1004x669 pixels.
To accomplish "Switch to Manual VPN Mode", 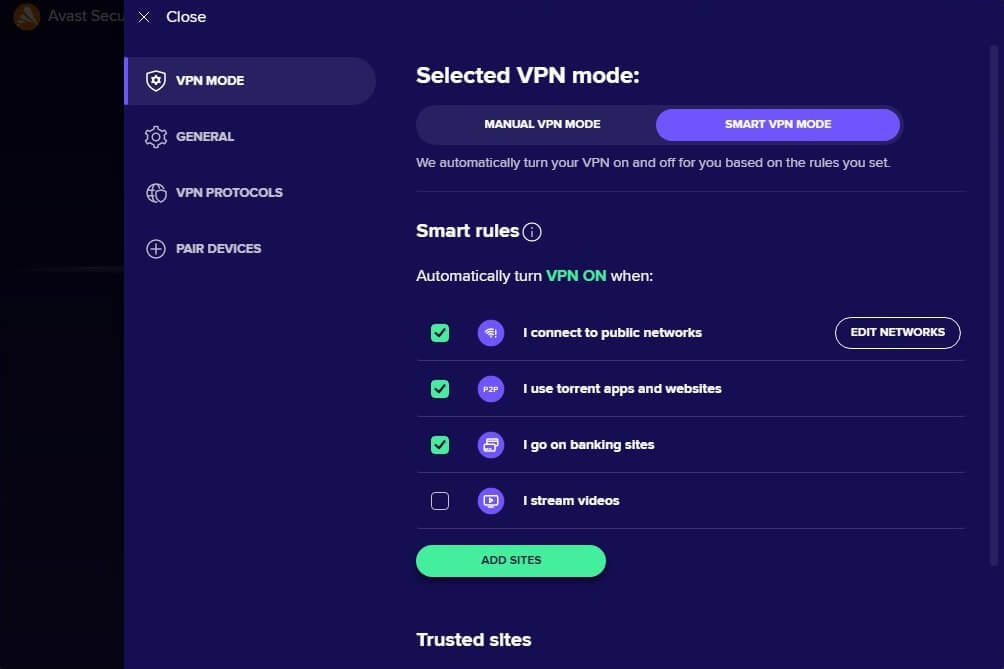I will pyautogui.click(x=542, y=124).
